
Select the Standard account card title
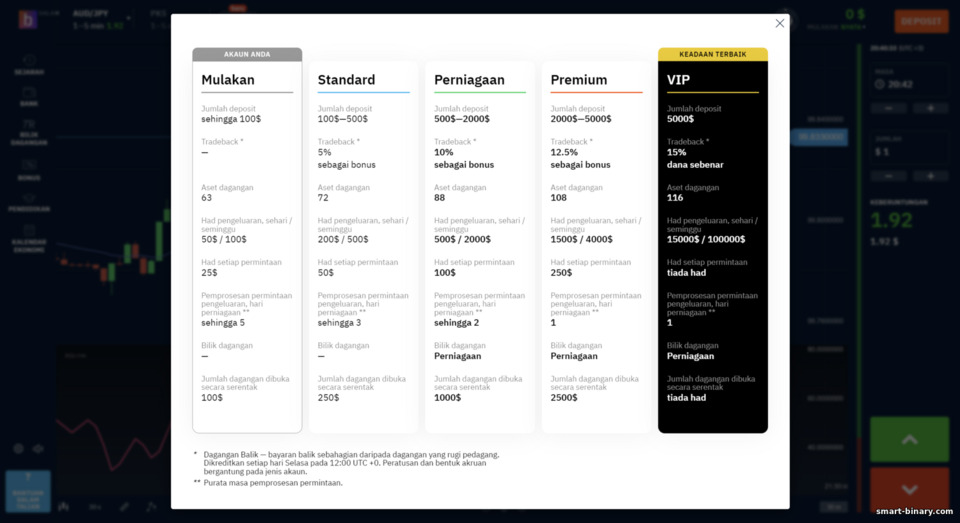click(347, 80)
